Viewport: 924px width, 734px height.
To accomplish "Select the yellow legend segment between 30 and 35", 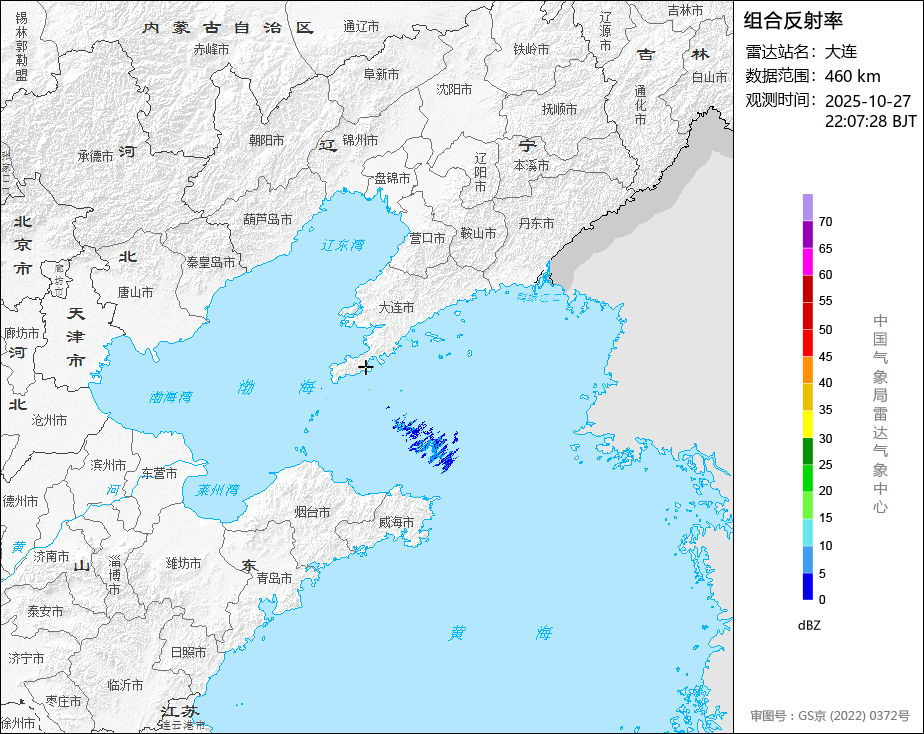I will 807,424.
